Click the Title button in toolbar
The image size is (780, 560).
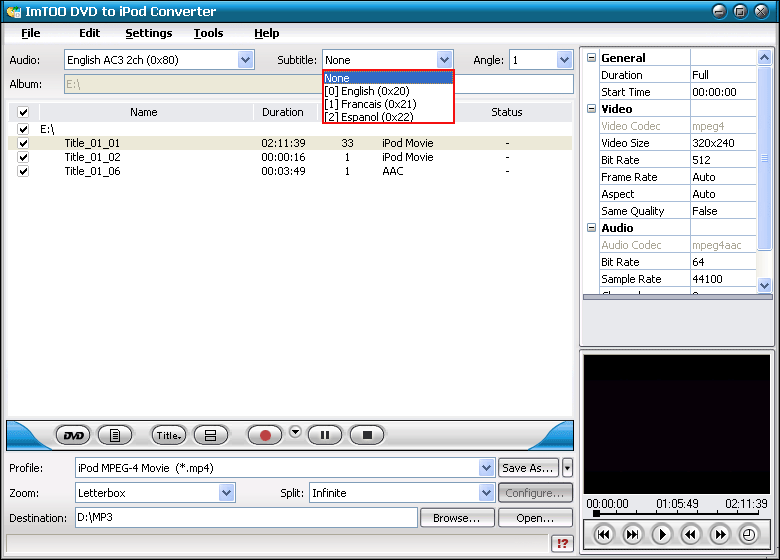click(169, 436)
